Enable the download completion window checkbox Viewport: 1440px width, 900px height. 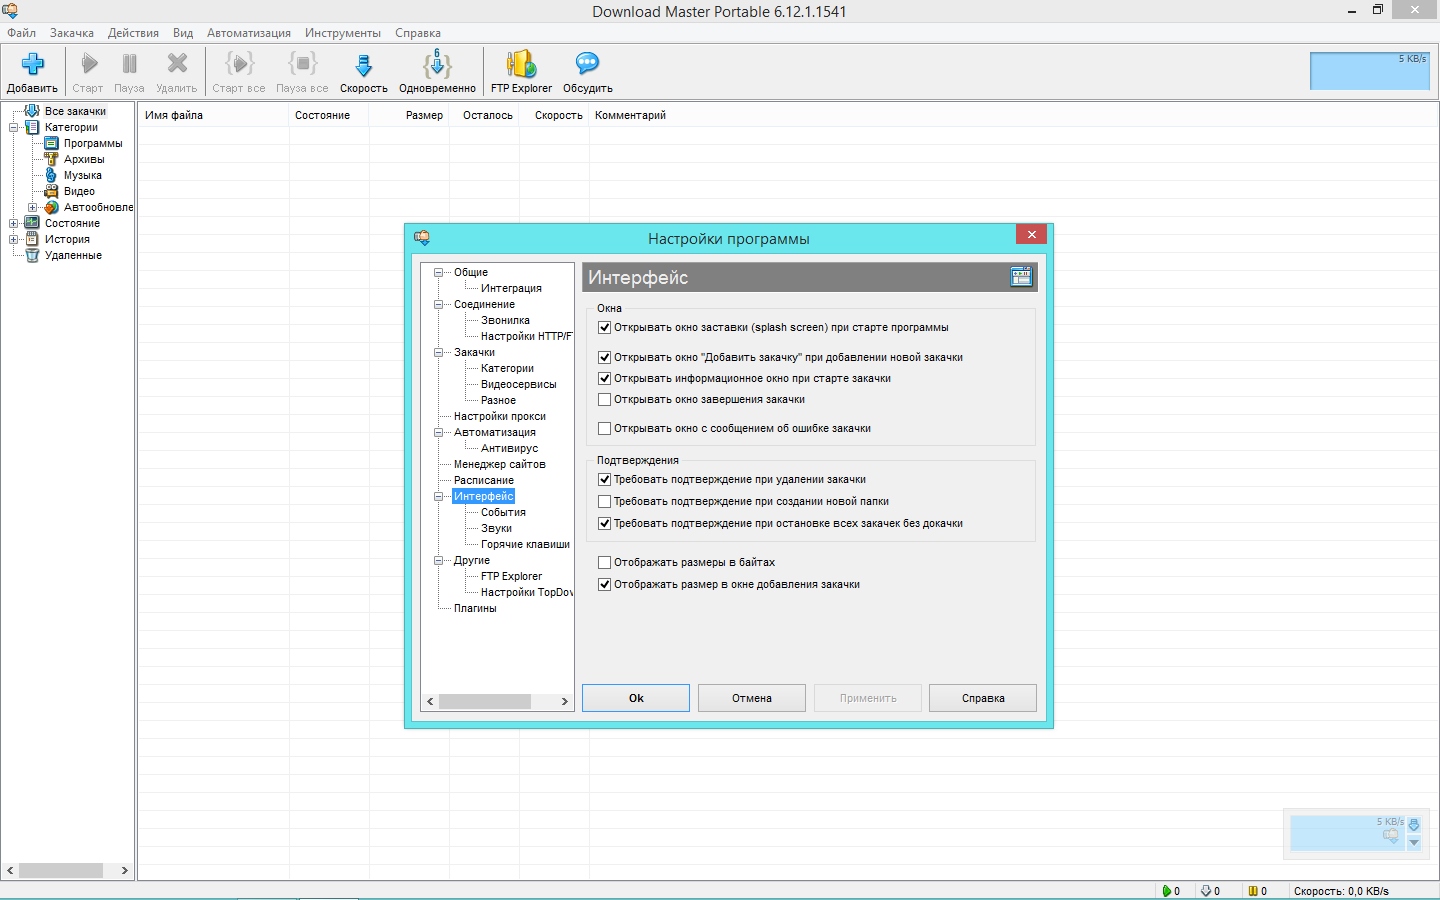pyautogui.click(x=604, y=399)
